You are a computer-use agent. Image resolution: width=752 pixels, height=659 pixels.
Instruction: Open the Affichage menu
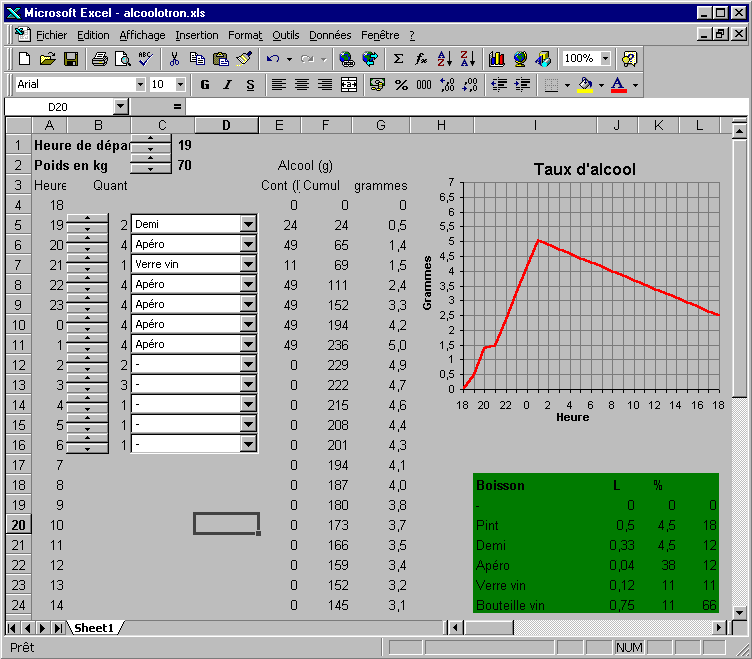click(142, 35)
